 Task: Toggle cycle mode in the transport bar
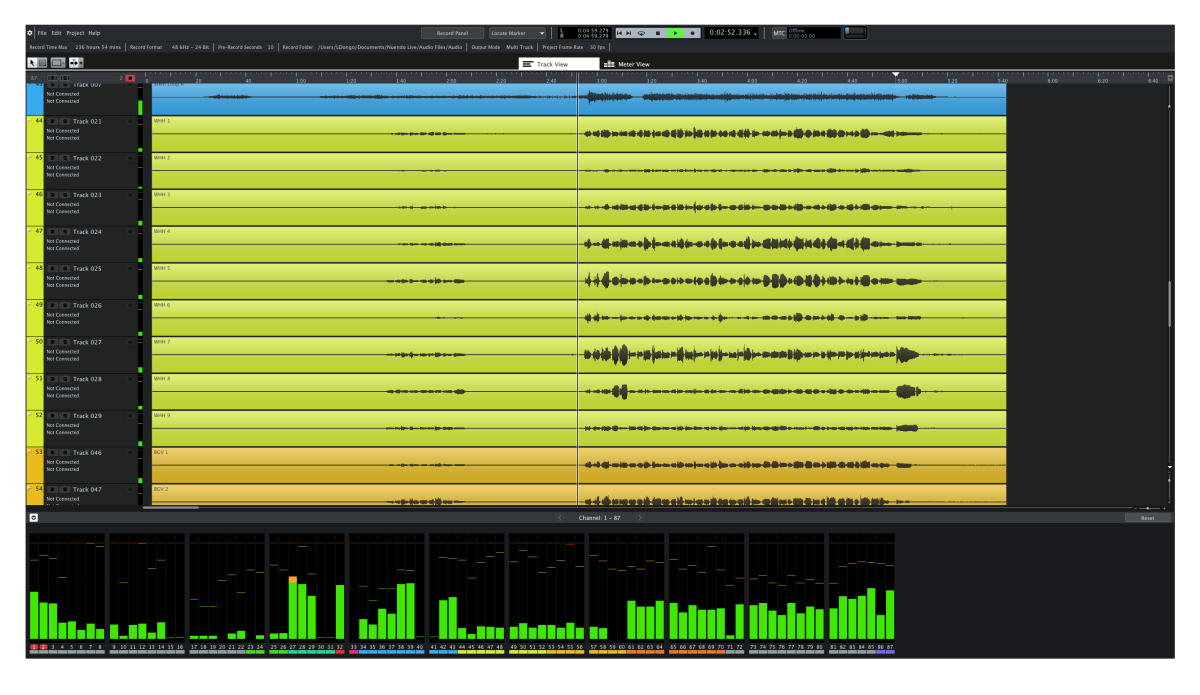point(641,33)
